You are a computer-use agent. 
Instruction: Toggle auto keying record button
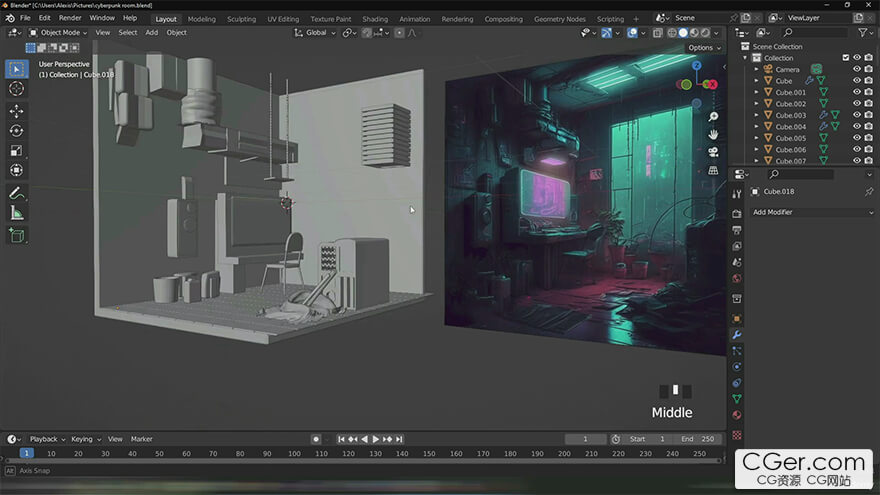coord(316,439)
